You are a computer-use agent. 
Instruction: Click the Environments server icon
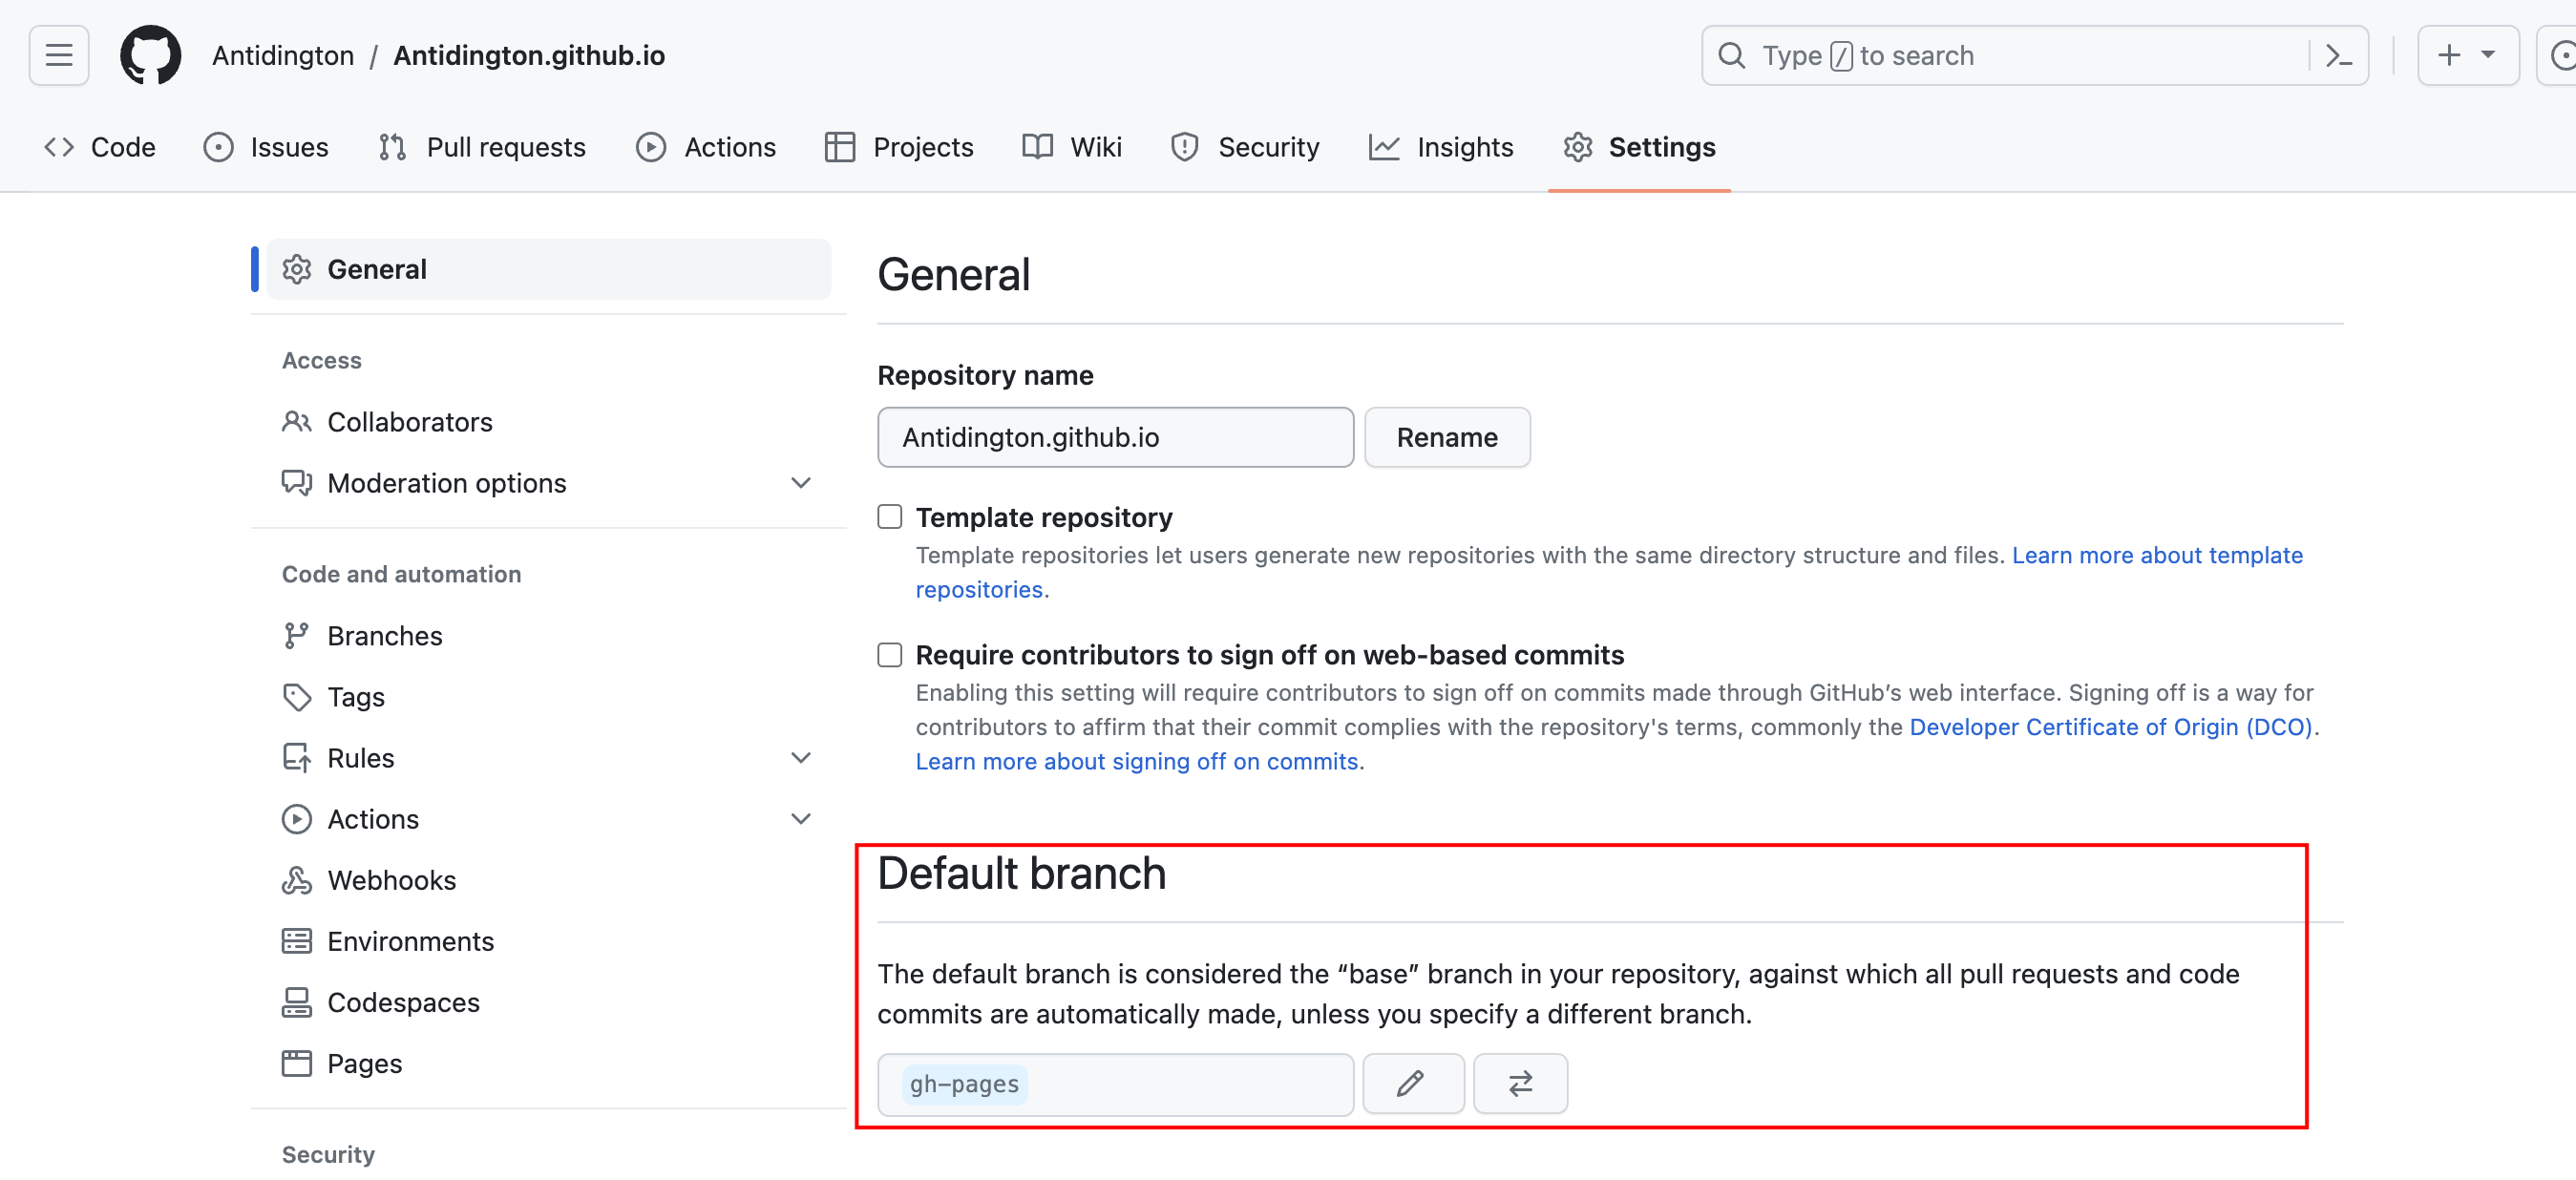click(x=296, y=941)
